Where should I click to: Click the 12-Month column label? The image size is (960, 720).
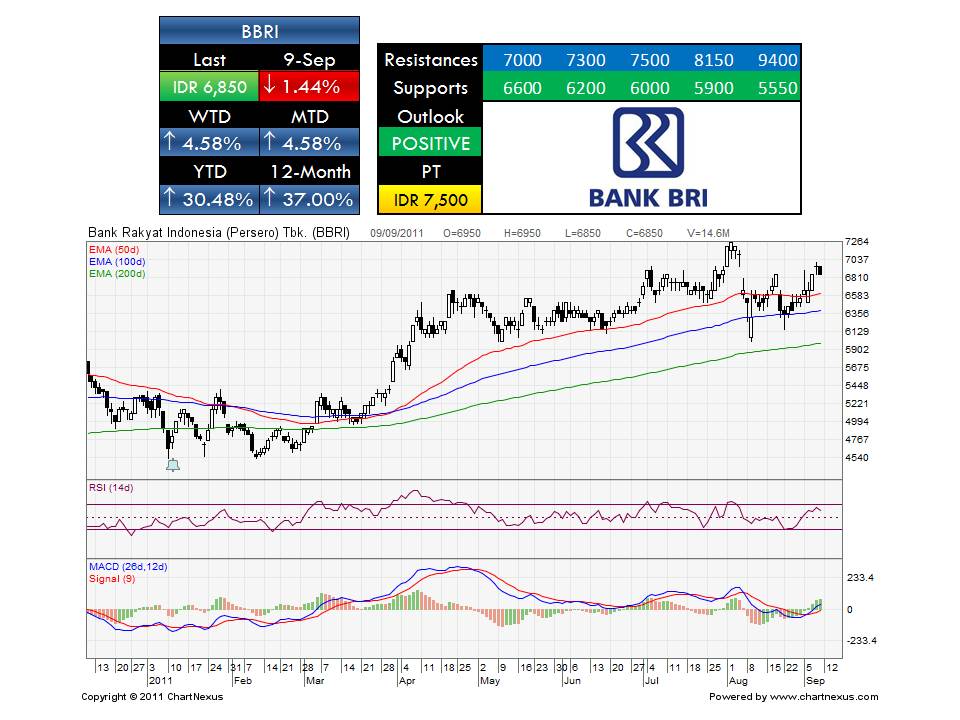click(310, 171)
